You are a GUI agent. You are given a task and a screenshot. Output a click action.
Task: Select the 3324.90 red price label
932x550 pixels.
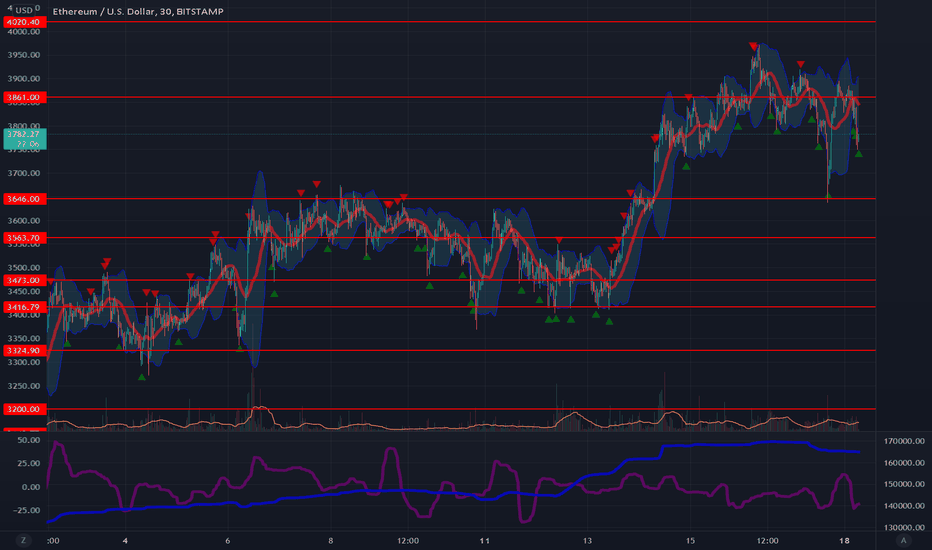pos(24,350)
